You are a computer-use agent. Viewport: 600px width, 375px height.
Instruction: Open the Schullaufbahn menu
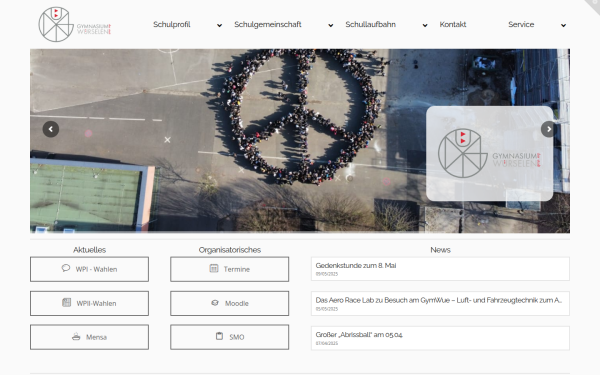(370, 24)
